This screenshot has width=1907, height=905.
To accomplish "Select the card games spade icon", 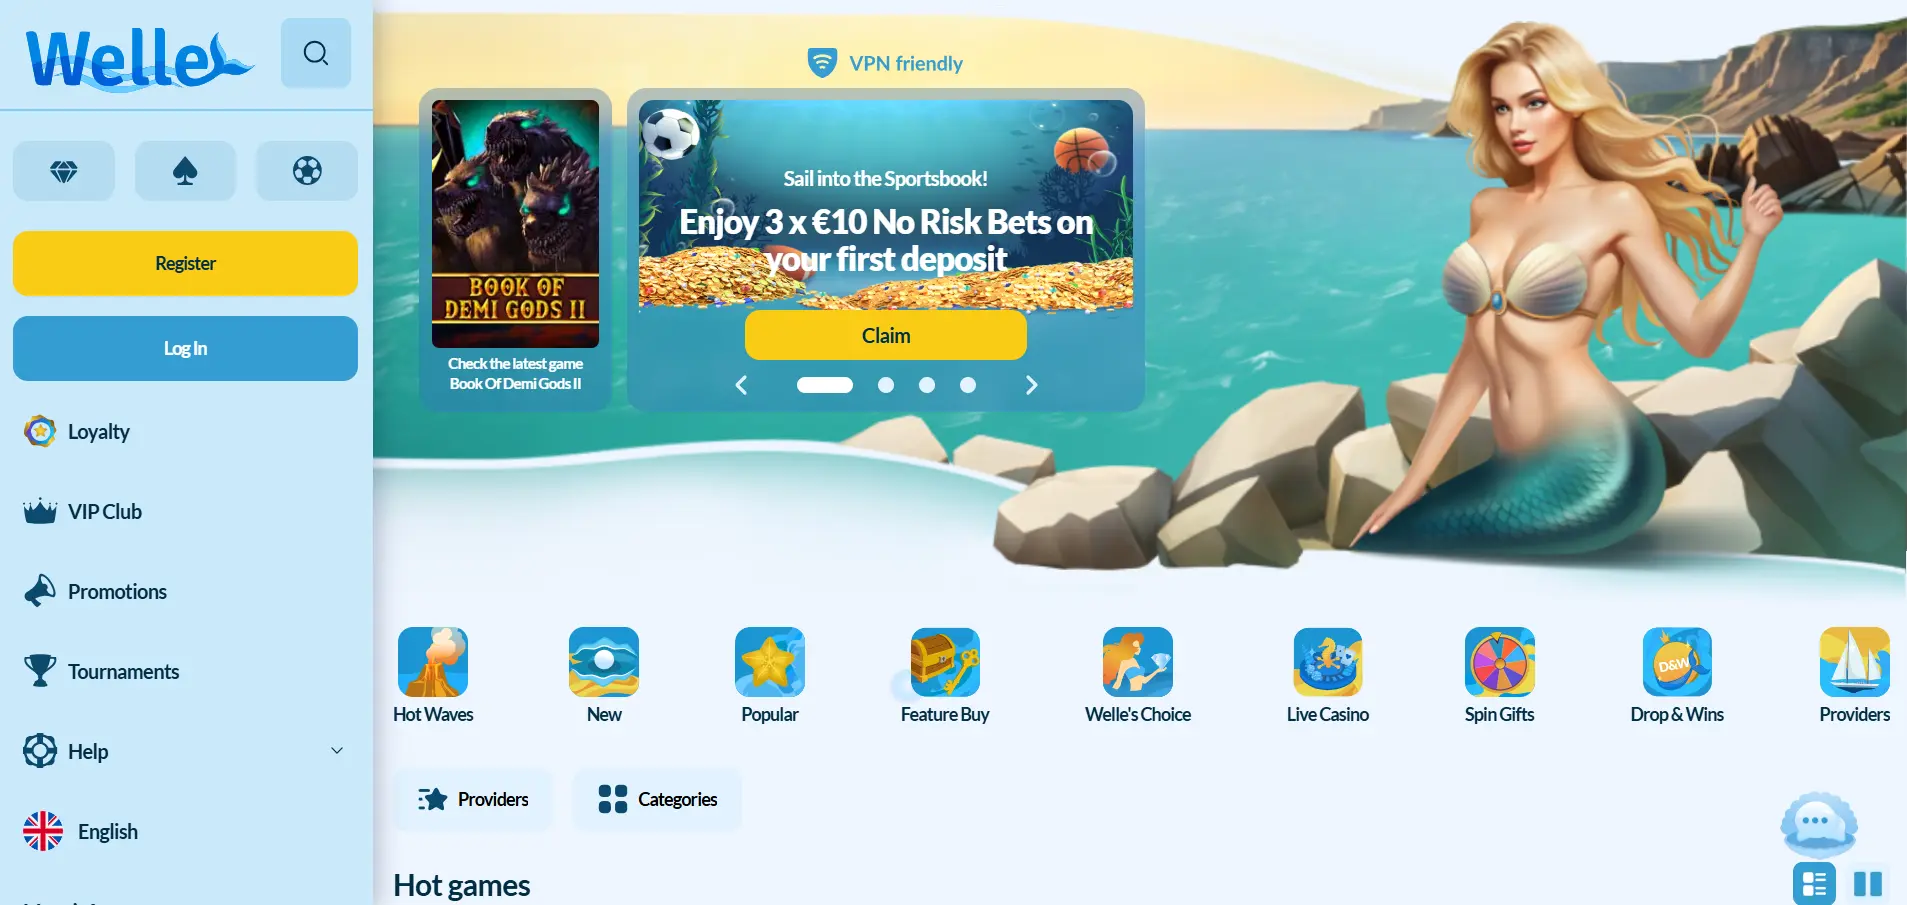I will click(x=185, y=171).
